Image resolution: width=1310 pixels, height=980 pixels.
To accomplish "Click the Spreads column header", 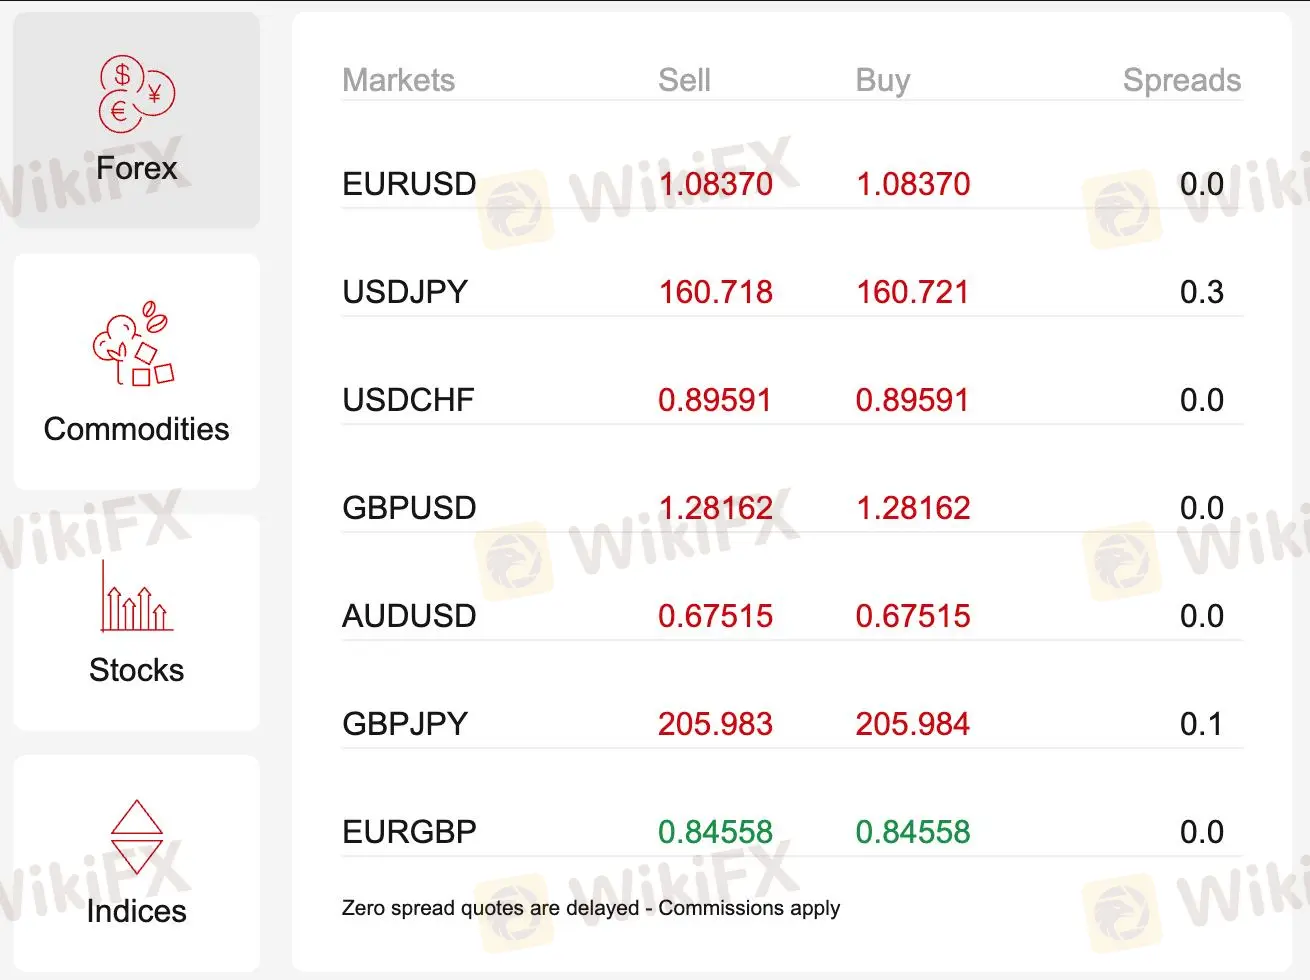I will (1181, 80).
